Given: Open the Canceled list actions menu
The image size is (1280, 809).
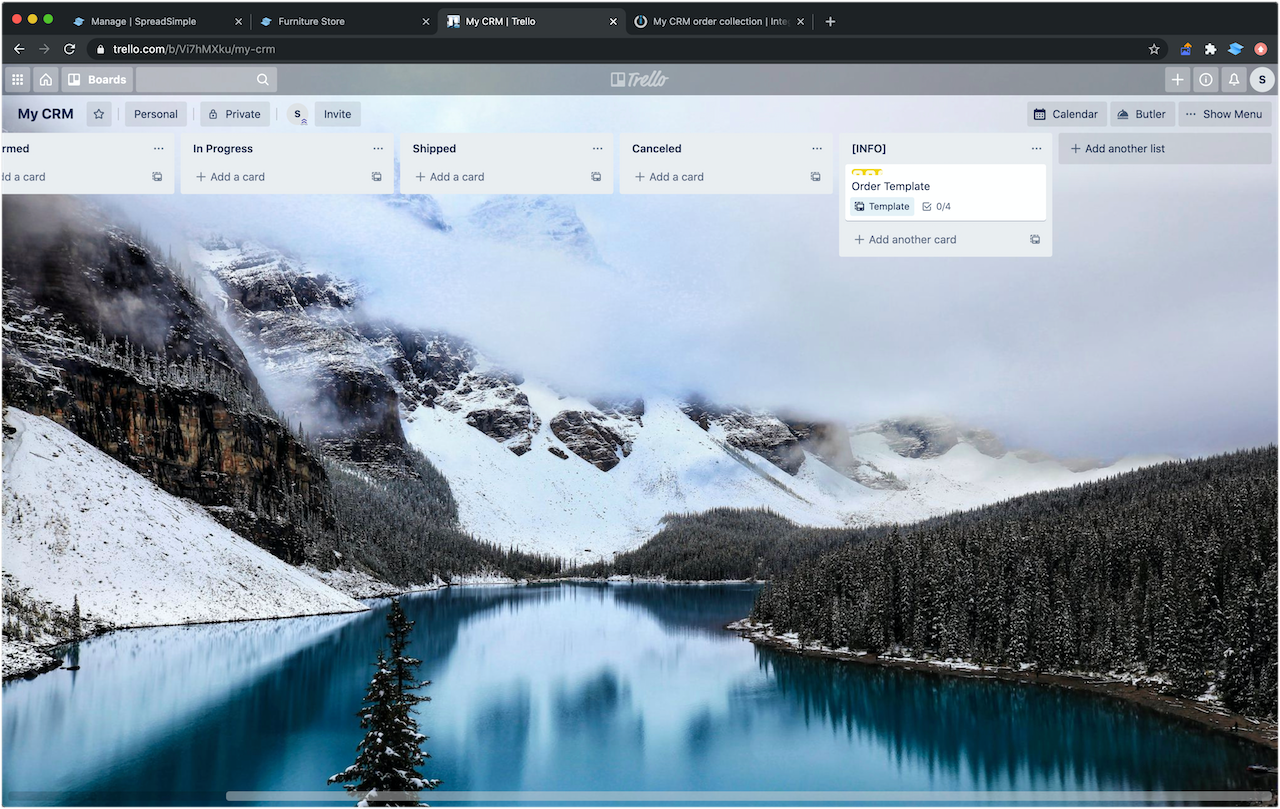Looking at the screenshot, I should point(818,148).
